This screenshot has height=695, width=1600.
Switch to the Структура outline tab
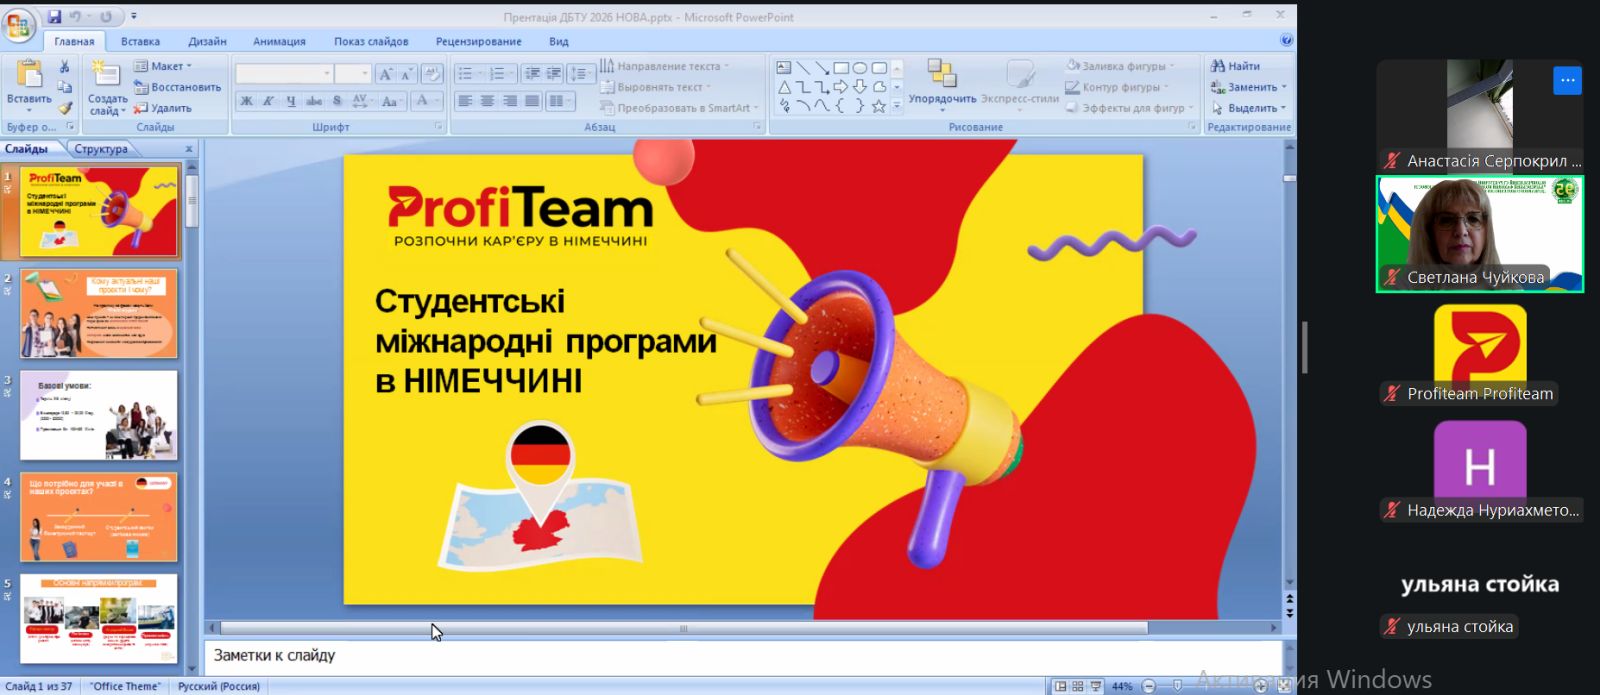coord(101,149)
